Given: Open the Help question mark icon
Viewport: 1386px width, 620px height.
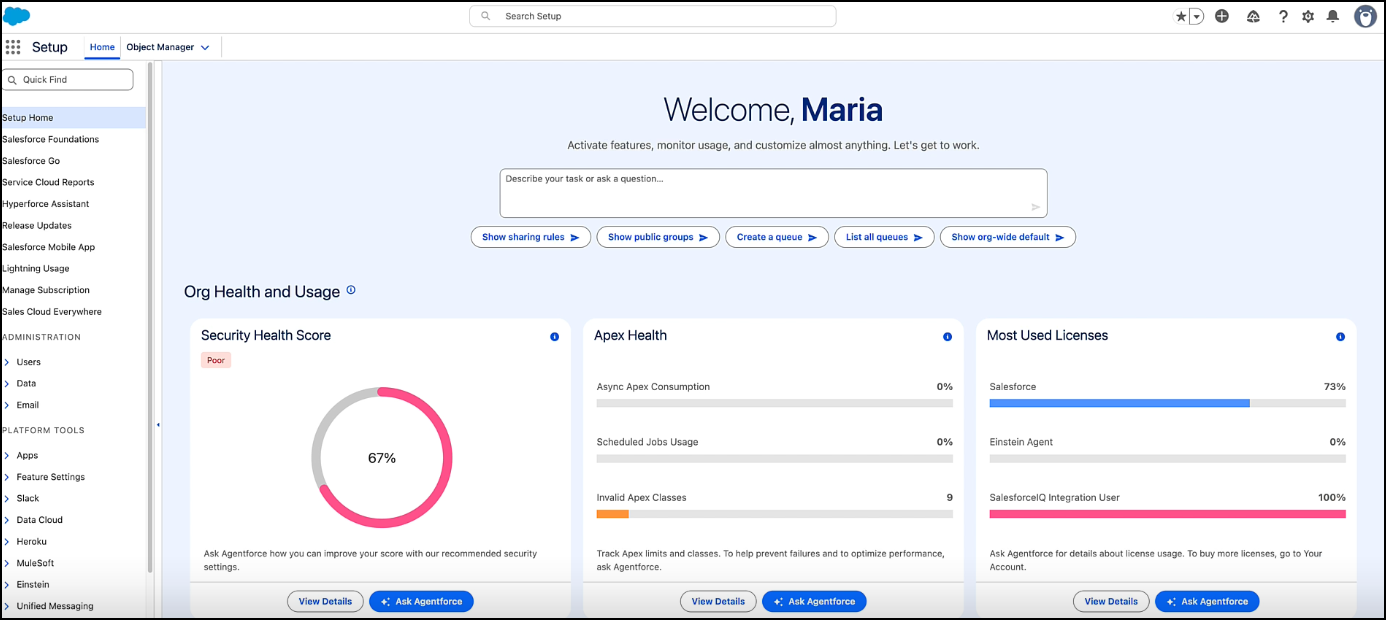Looking at the screenshot, I should point(1283,17).
